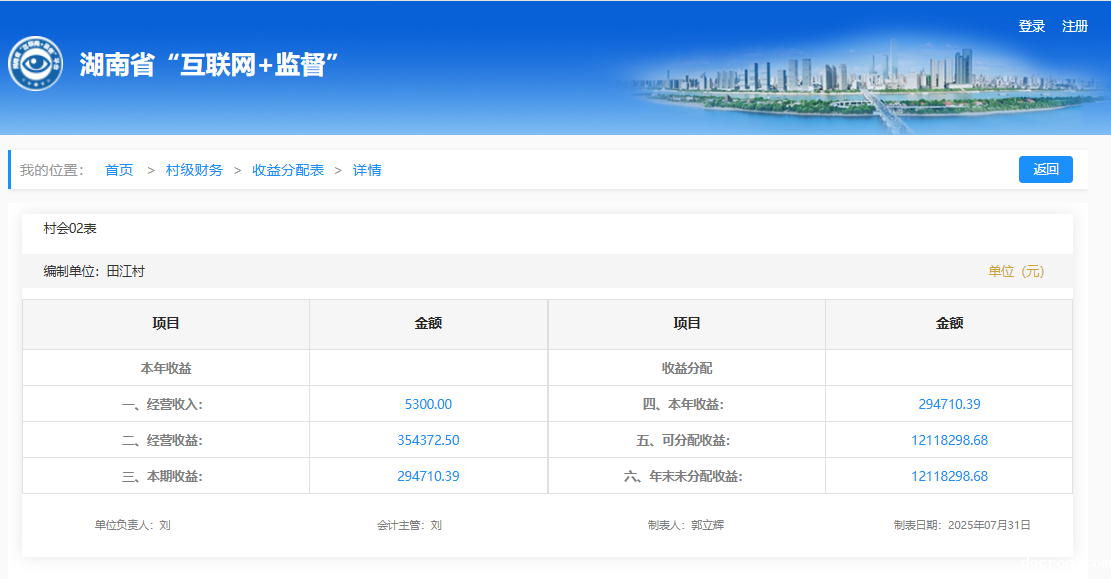Open the 五、可分配收益 amount value
The width and height of the screenshot is (1111, 579).
coord(949,440)
